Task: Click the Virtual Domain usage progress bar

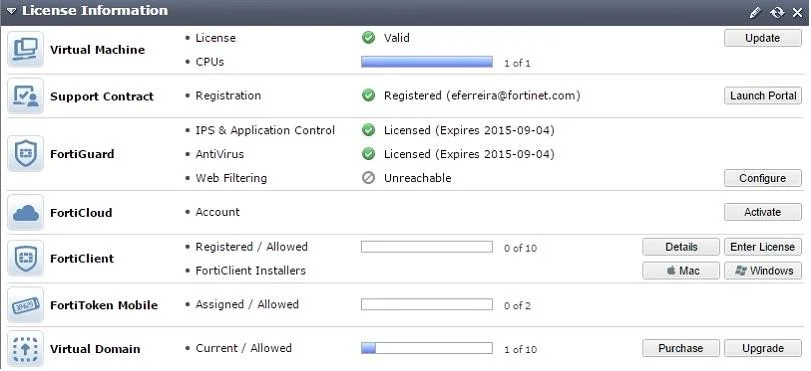Action: tap(427, 348)
